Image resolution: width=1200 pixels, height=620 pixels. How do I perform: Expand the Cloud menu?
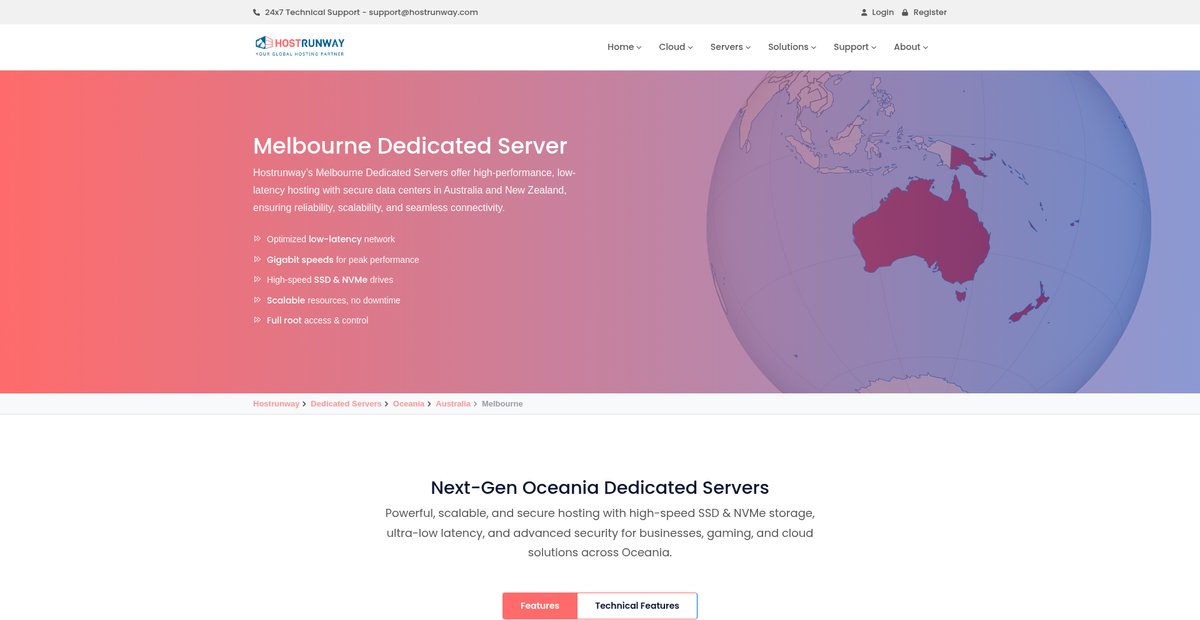coord(675,47)
